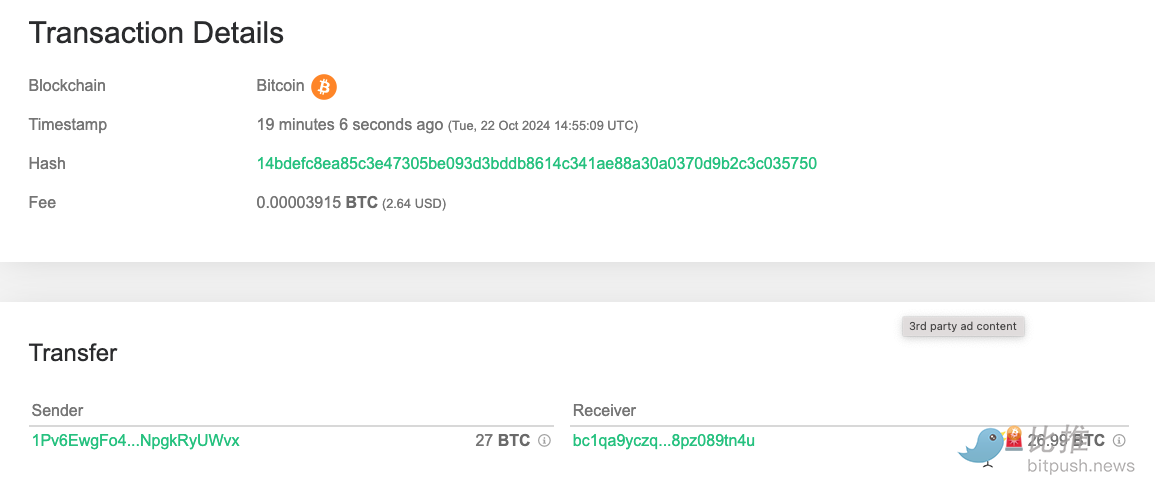
Task: Click the bitpush.news watermark text
Action: point(1081,466)
